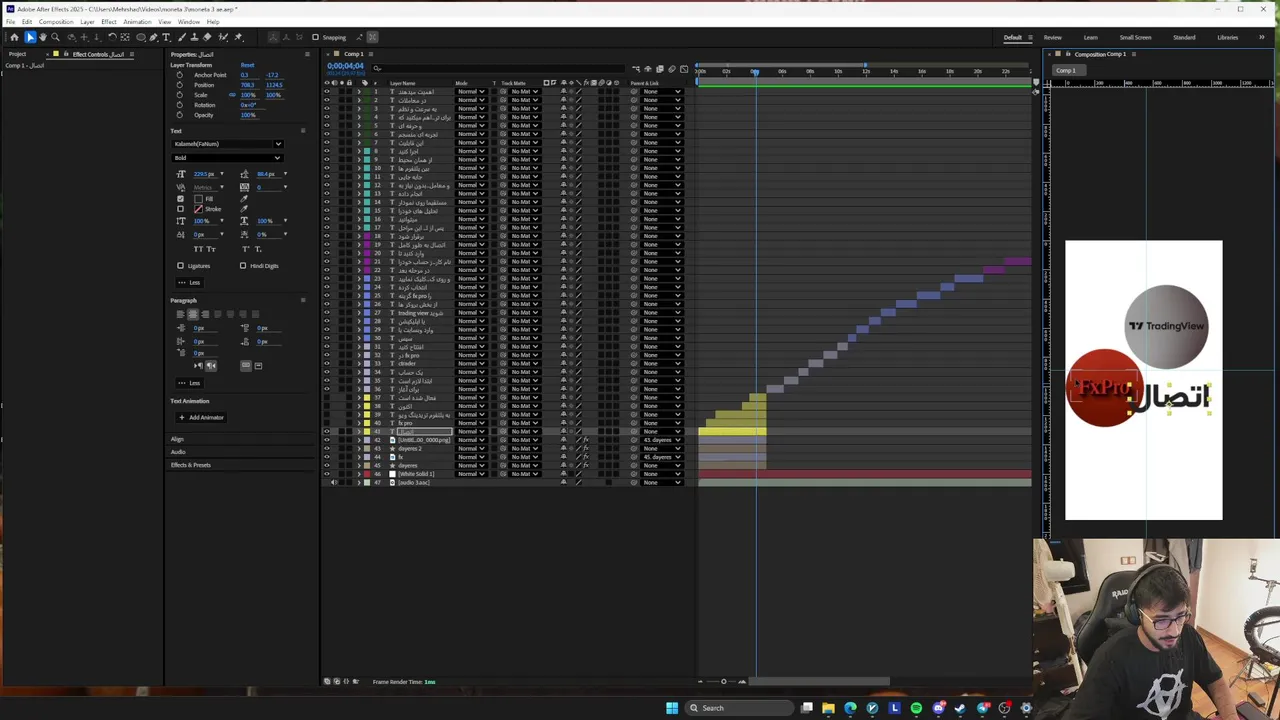Choose the Stroke color swatch

point(198,209)
